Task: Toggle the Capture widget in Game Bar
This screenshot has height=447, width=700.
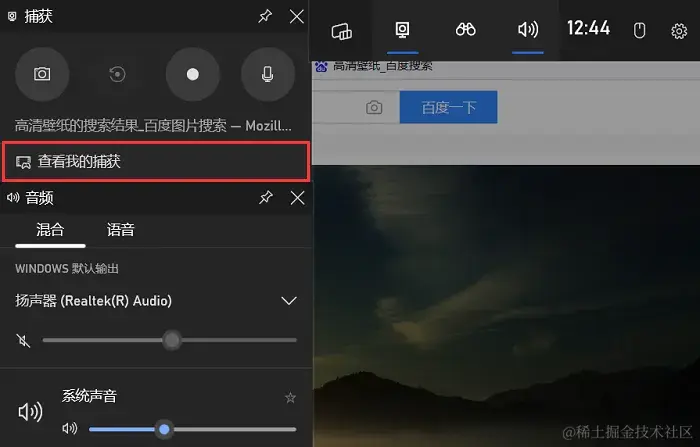Action: tap(402, 30)
